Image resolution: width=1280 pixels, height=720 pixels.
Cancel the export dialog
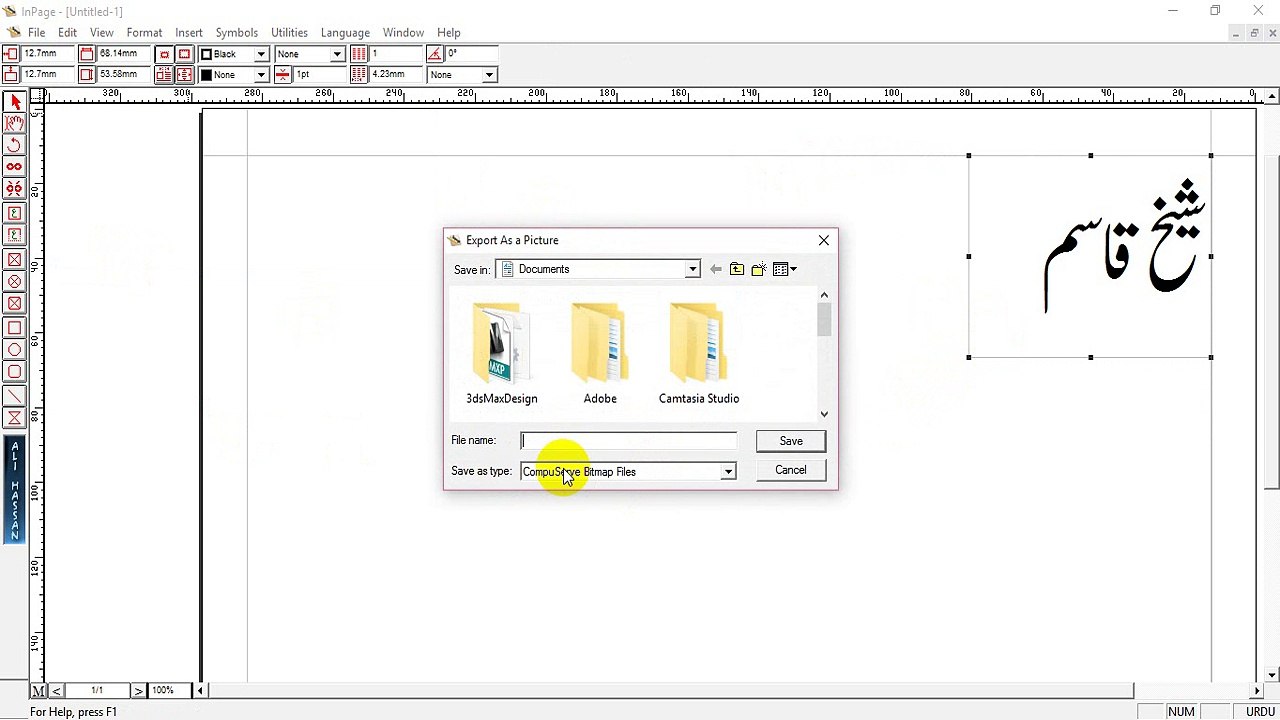[x=791, y=470]
